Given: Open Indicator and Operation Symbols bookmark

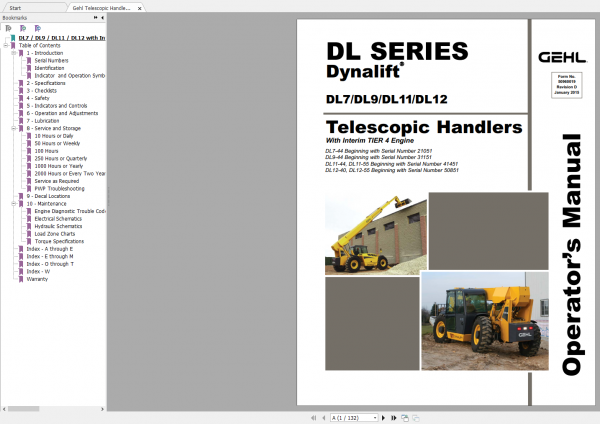Looking at the screenshot, I should [70, 75].
